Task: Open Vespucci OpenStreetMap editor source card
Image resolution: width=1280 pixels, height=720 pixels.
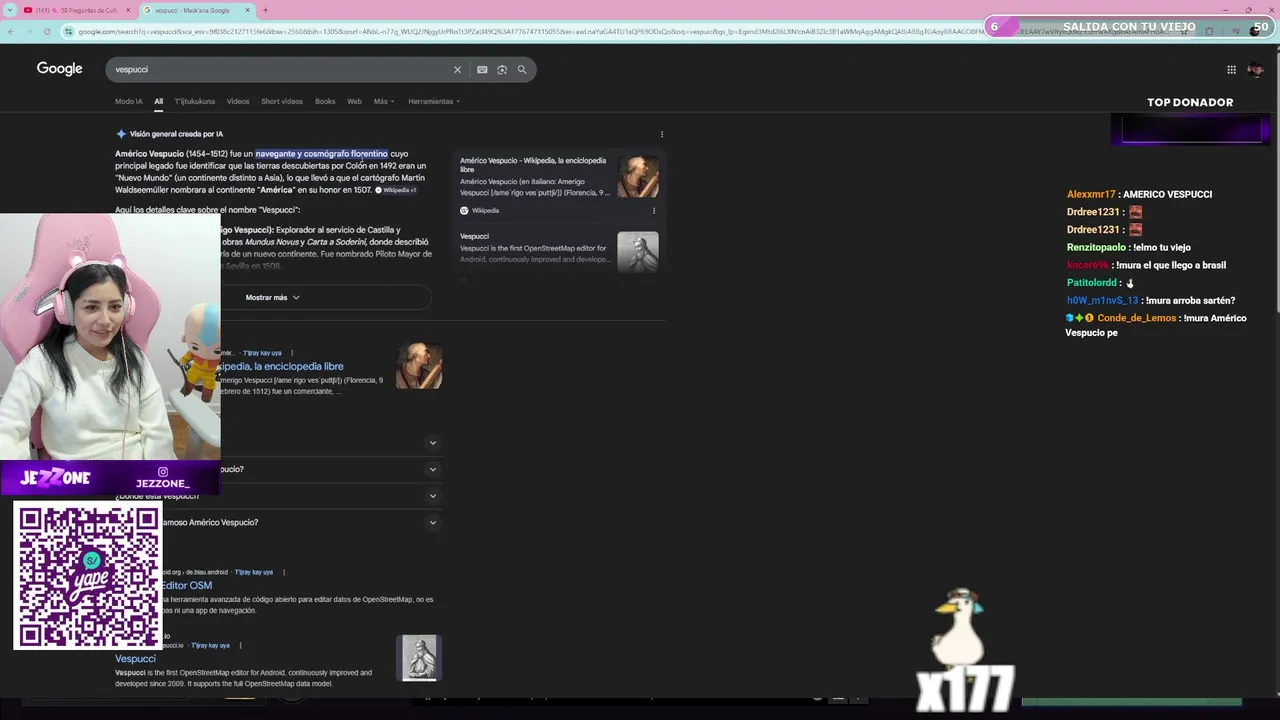Action: click(535, 248)
